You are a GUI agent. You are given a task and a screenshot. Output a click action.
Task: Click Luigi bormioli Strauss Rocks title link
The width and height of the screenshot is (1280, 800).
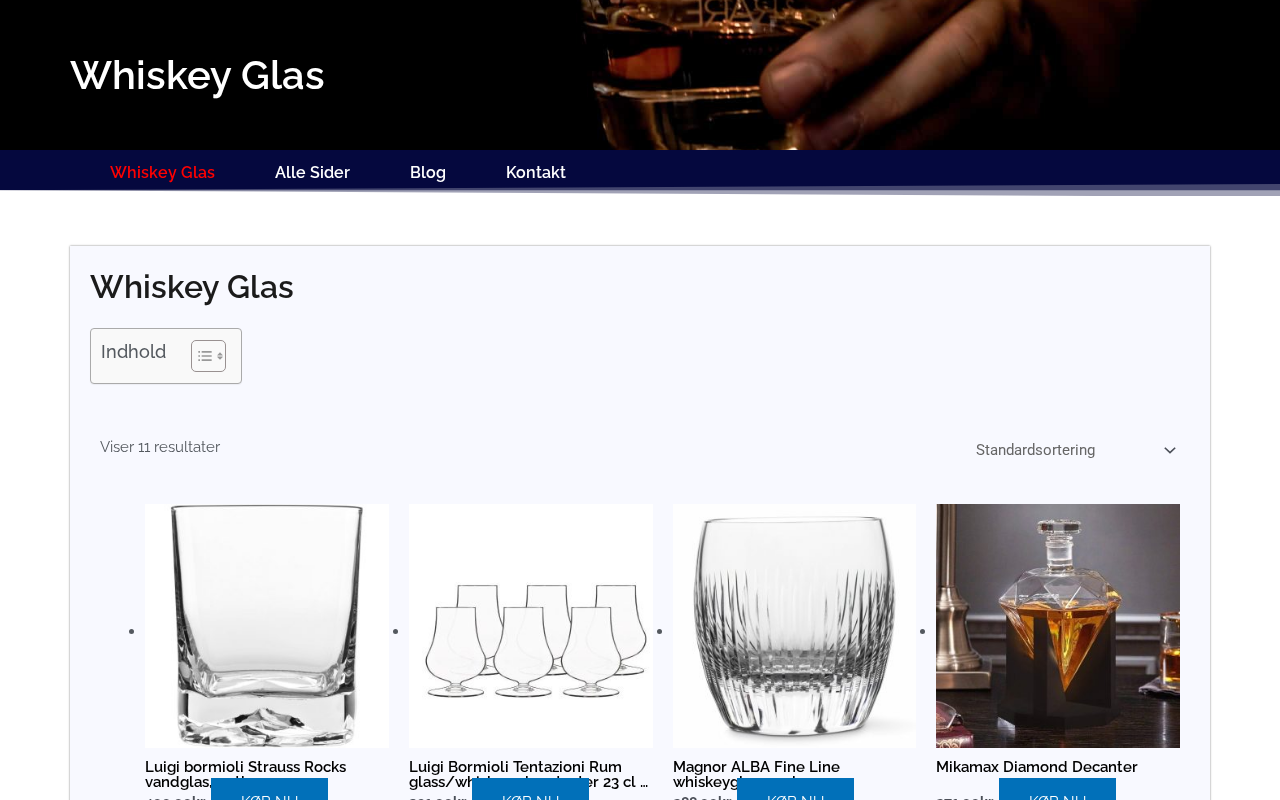245,774
